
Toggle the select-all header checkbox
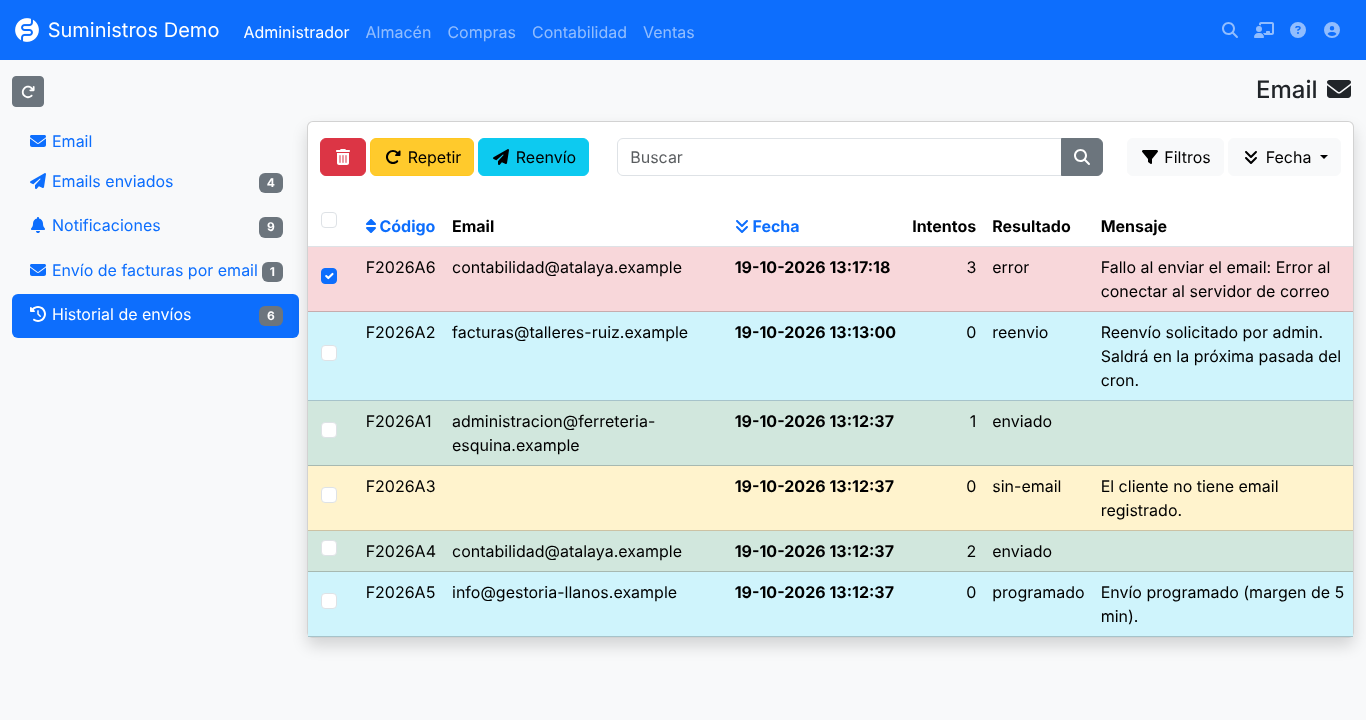tap(329, 220)
